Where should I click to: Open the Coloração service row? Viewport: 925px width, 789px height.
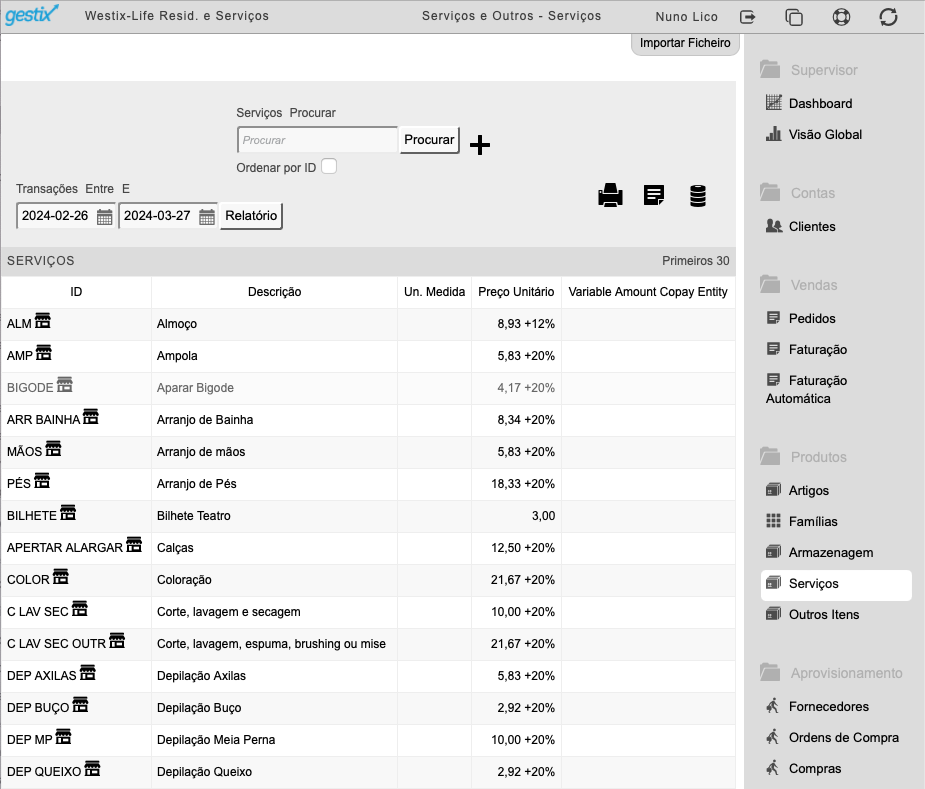[x=368, y=580]
